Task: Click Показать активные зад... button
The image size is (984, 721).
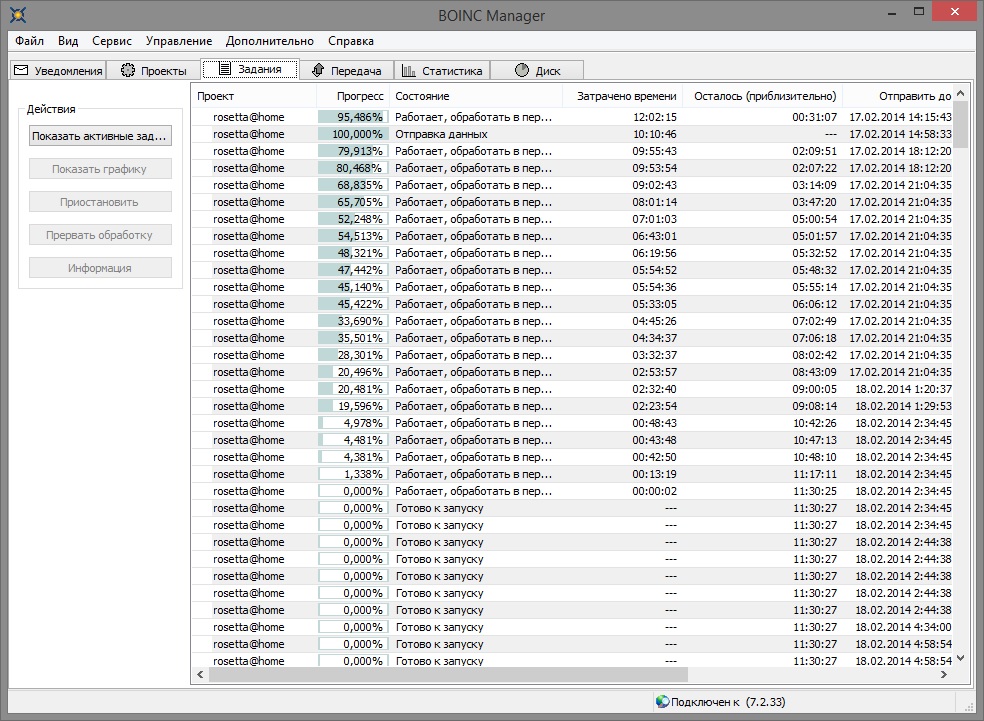Action: coord(100,136)
